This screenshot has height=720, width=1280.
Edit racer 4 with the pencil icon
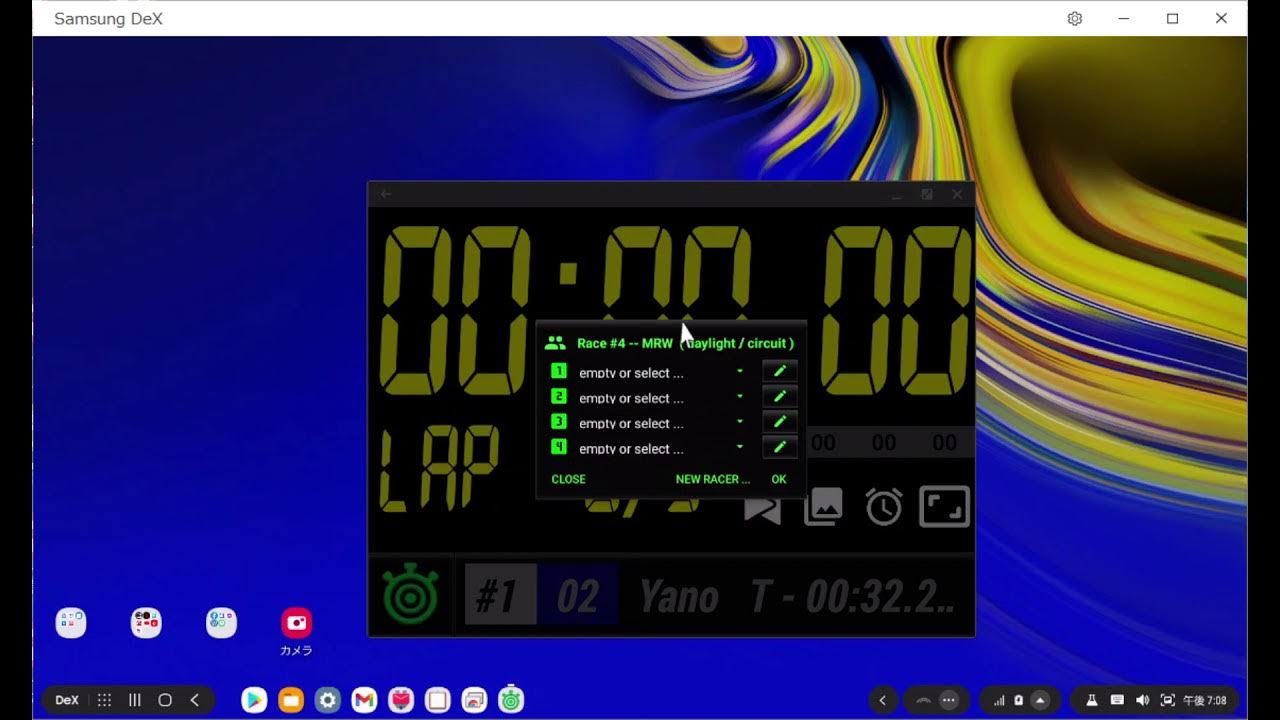(780, 446)
